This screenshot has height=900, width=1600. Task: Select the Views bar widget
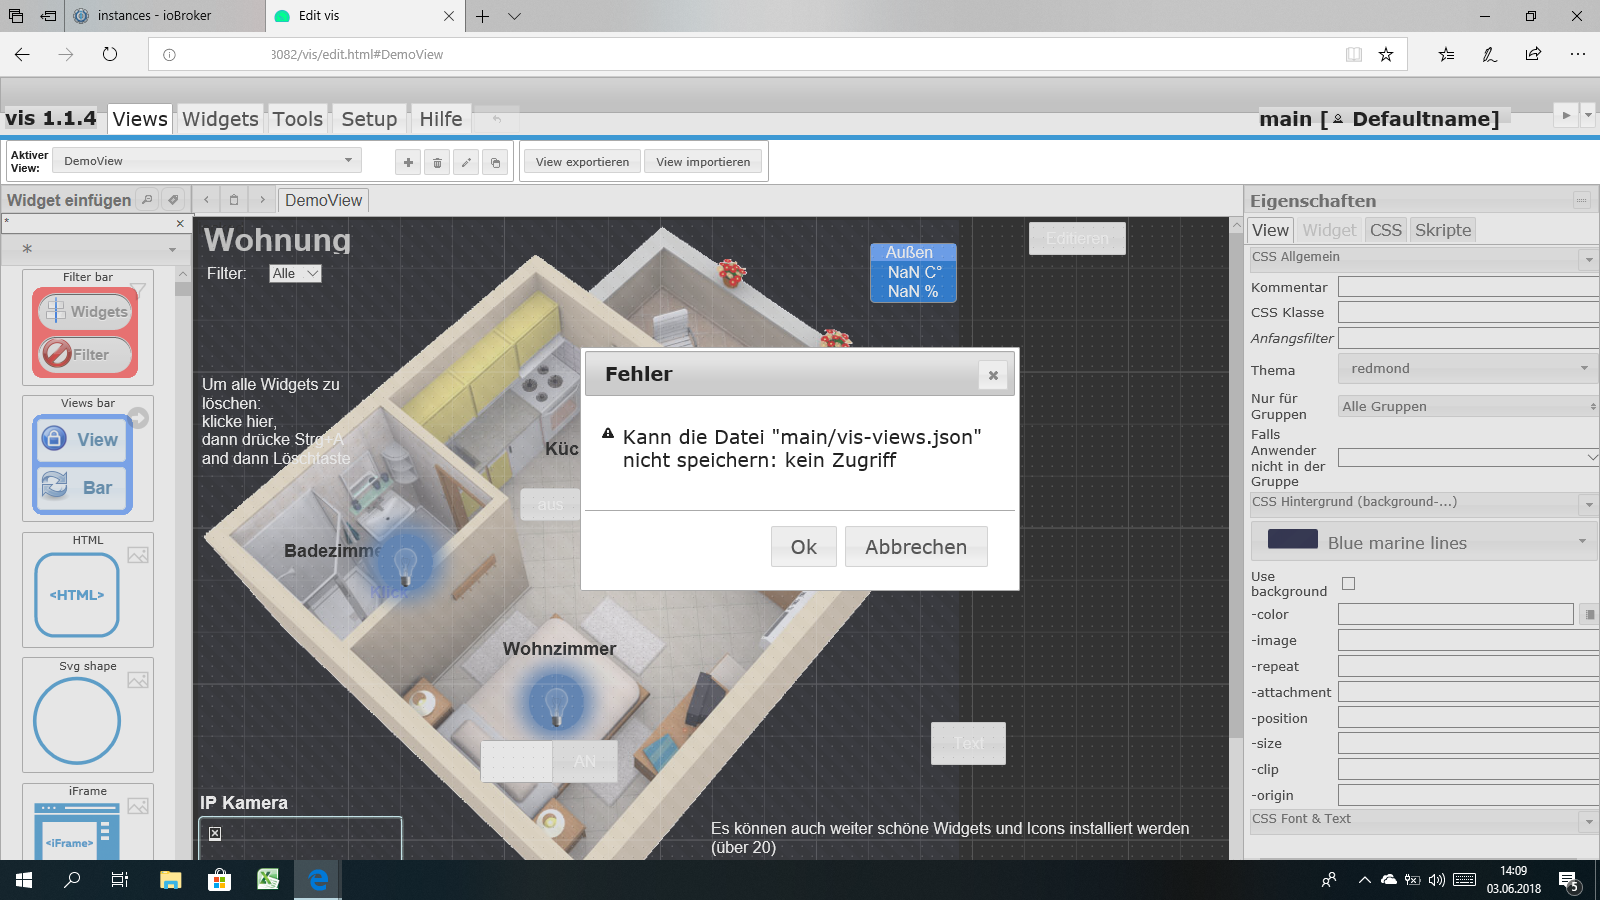pos(88,458)
